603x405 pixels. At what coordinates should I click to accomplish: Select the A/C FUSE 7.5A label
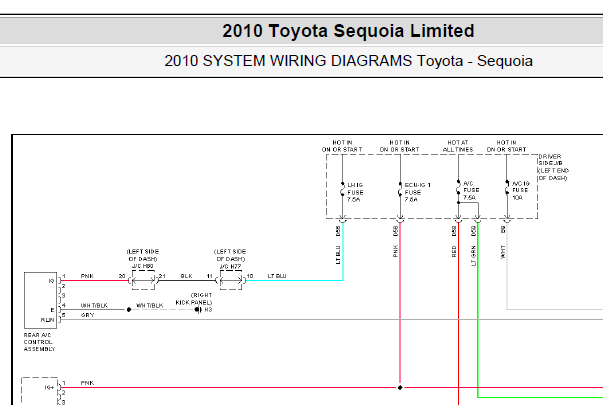[x=471, y=190]
